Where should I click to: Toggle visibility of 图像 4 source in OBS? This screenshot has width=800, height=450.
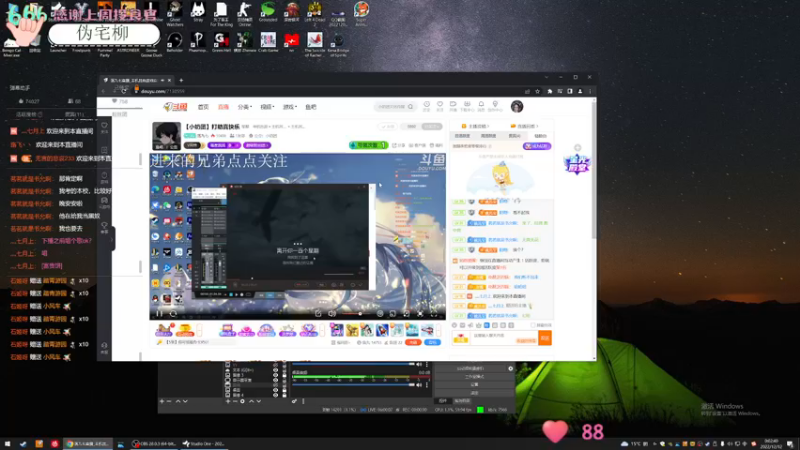point(276,395)
